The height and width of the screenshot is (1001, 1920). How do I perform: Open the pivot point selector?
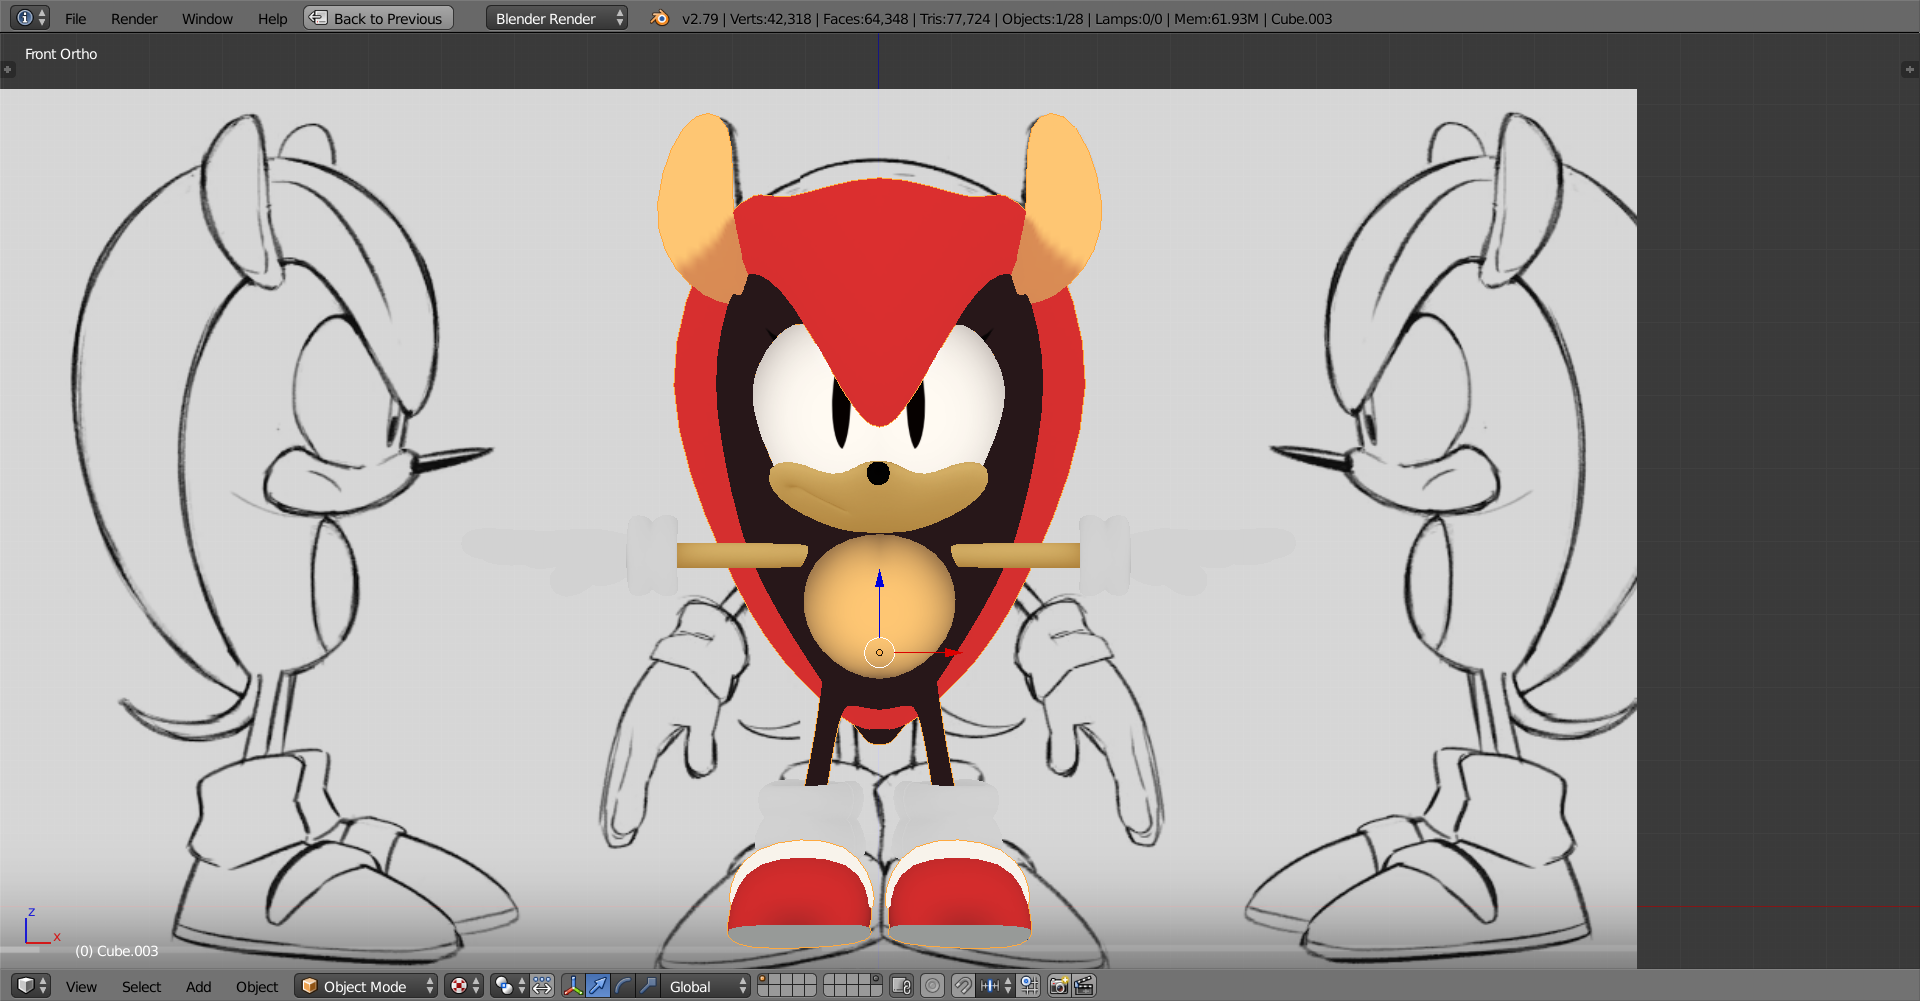510,986
